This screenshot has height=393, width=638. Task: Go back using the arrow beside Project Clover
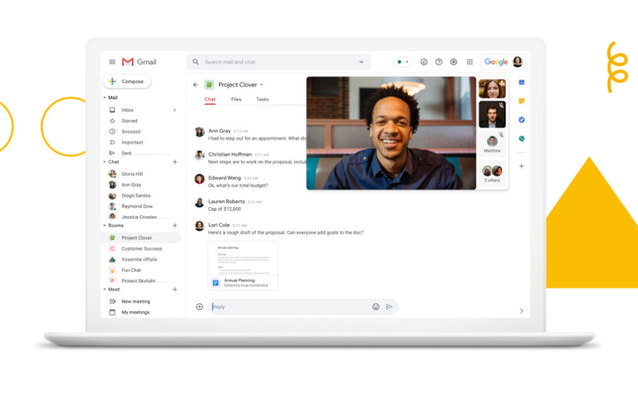195,85
